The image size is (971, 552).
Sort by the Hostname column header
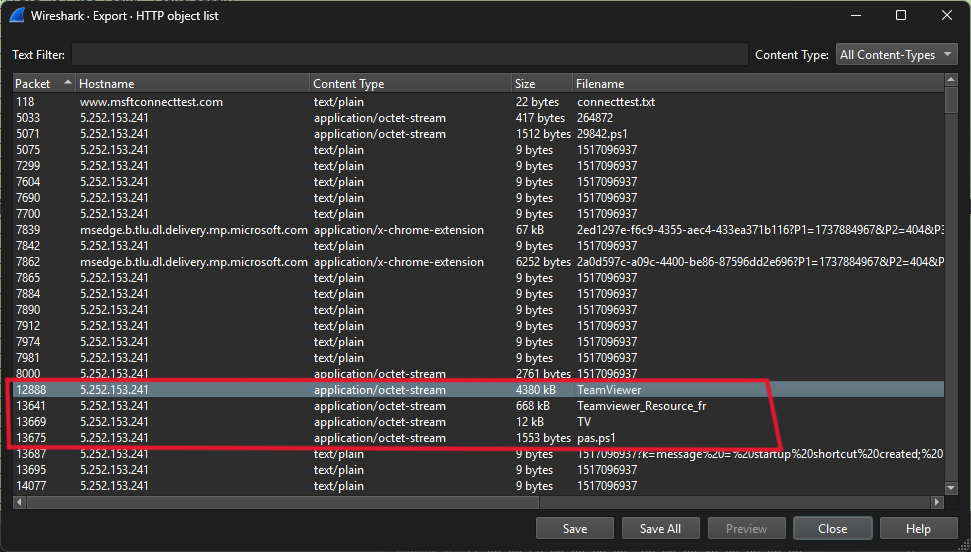click(x=190, y=84)
